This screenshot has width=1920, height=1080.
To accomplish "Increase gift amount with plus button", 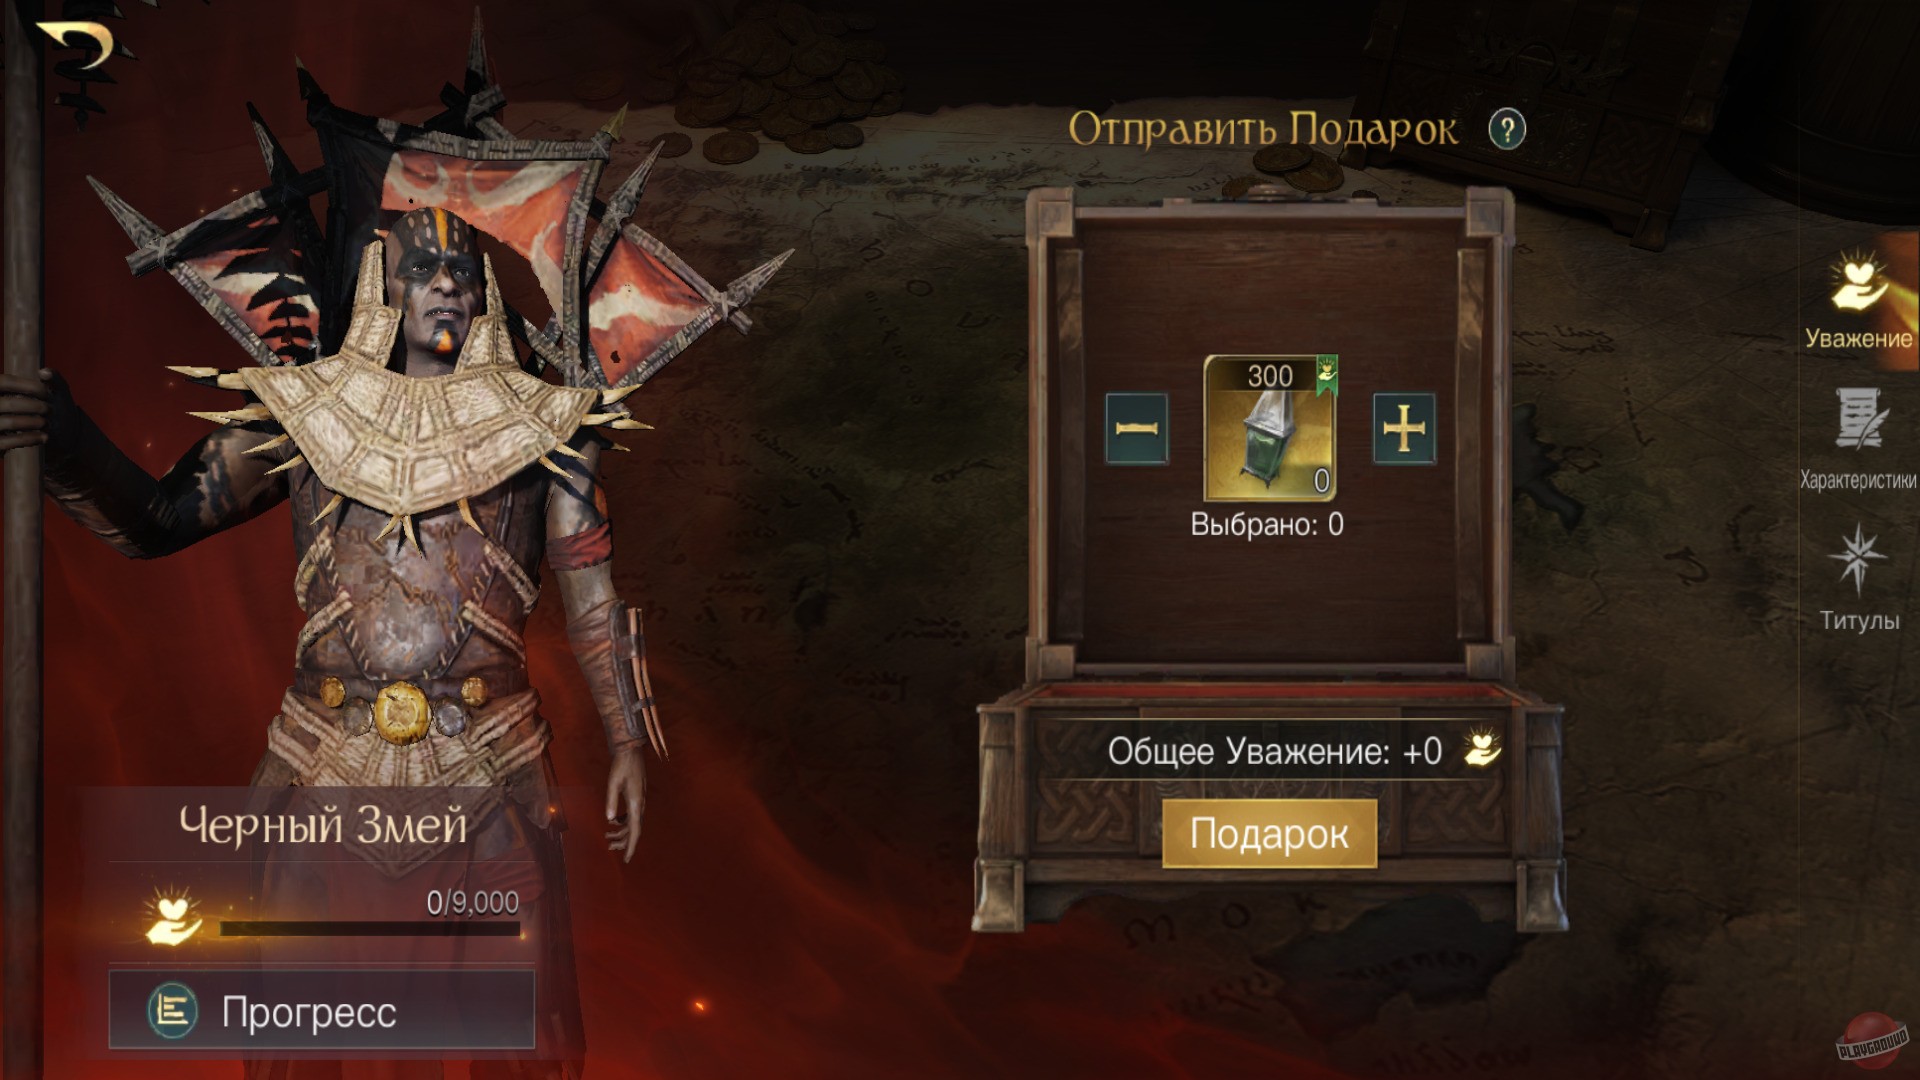I will [1404, 429].
